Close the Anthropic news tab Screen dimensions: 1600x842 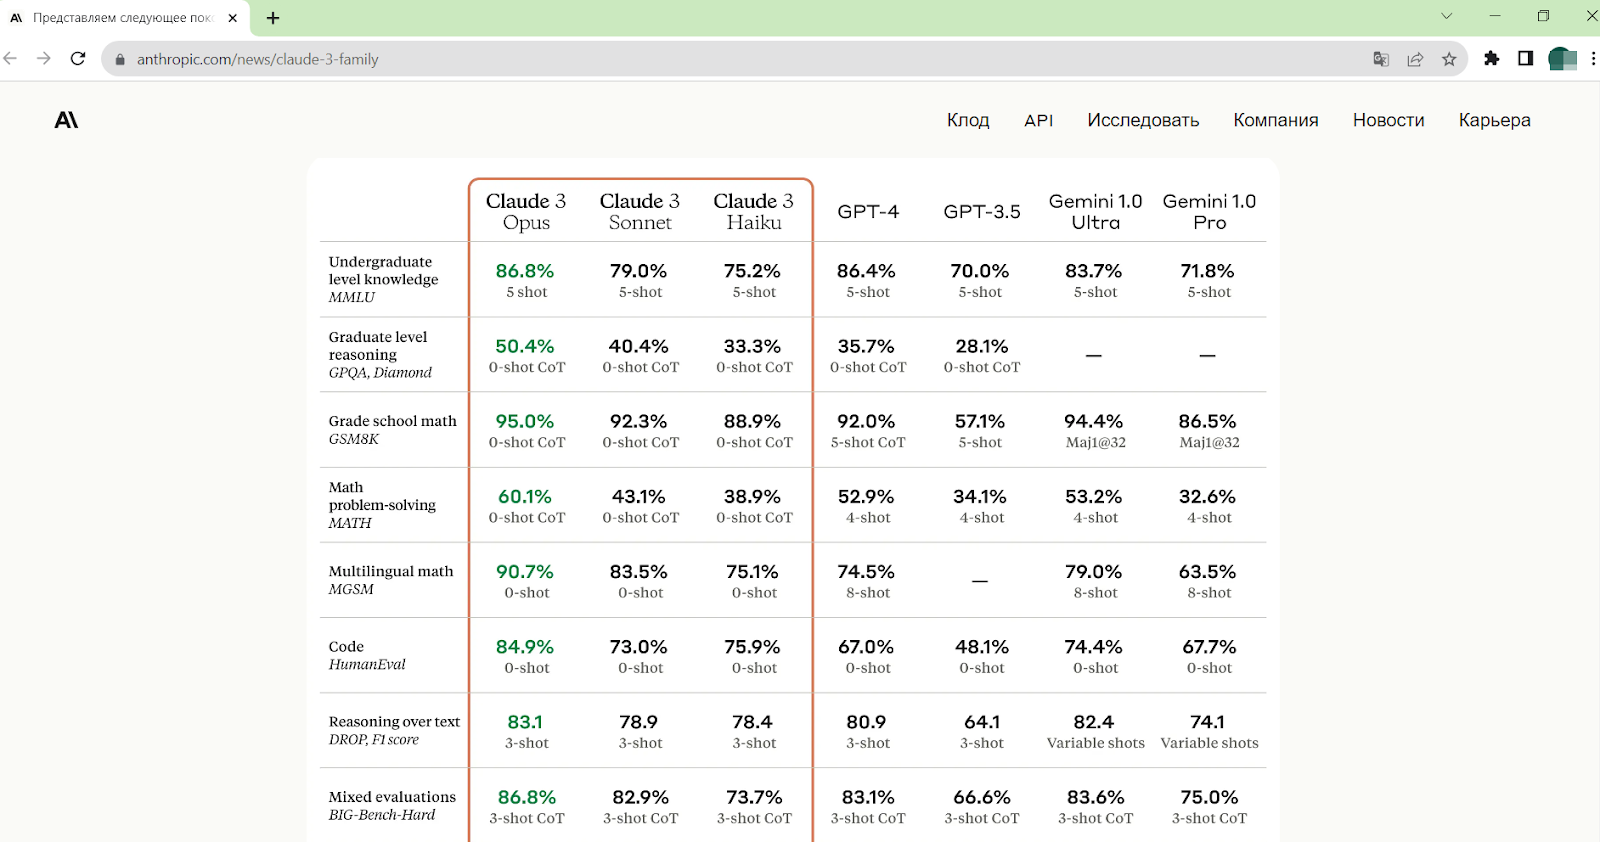pyautogui.click(x=233, y=18)
